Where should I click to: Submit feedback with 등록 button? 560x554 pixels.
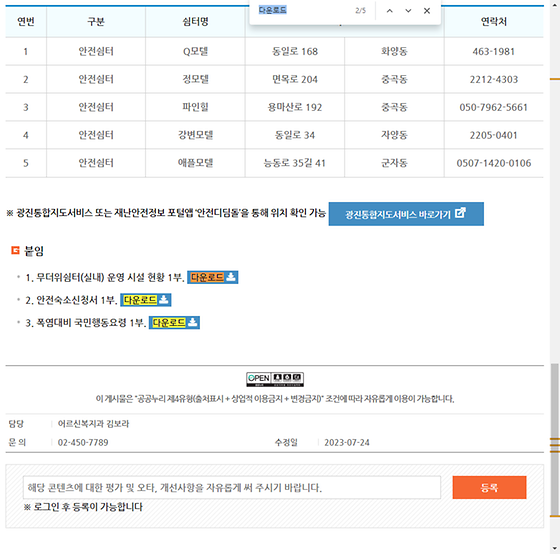[489, 487]
